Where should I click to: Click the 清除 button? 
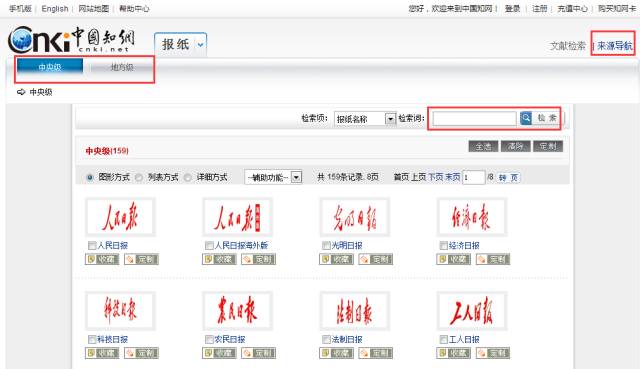(516, 146)
